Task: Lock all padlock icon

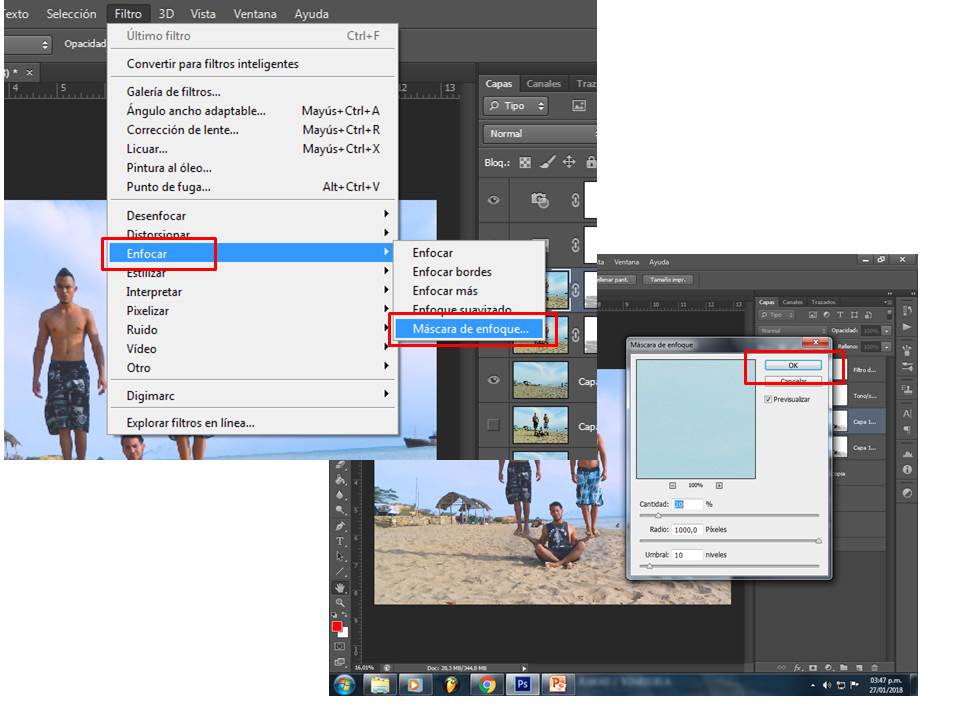Action: 591,162
